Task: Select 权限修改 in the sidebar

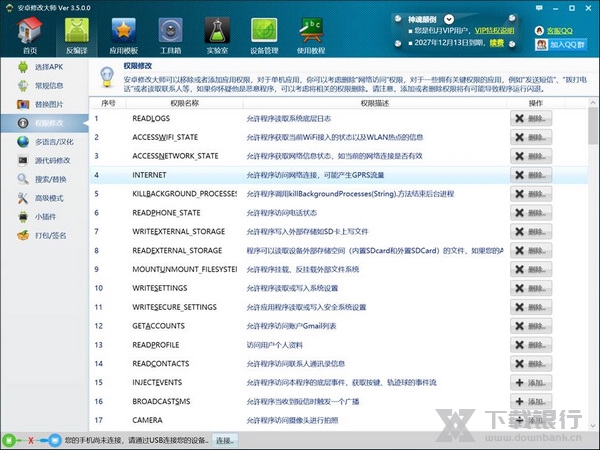Action: click(x=44, y=123)
